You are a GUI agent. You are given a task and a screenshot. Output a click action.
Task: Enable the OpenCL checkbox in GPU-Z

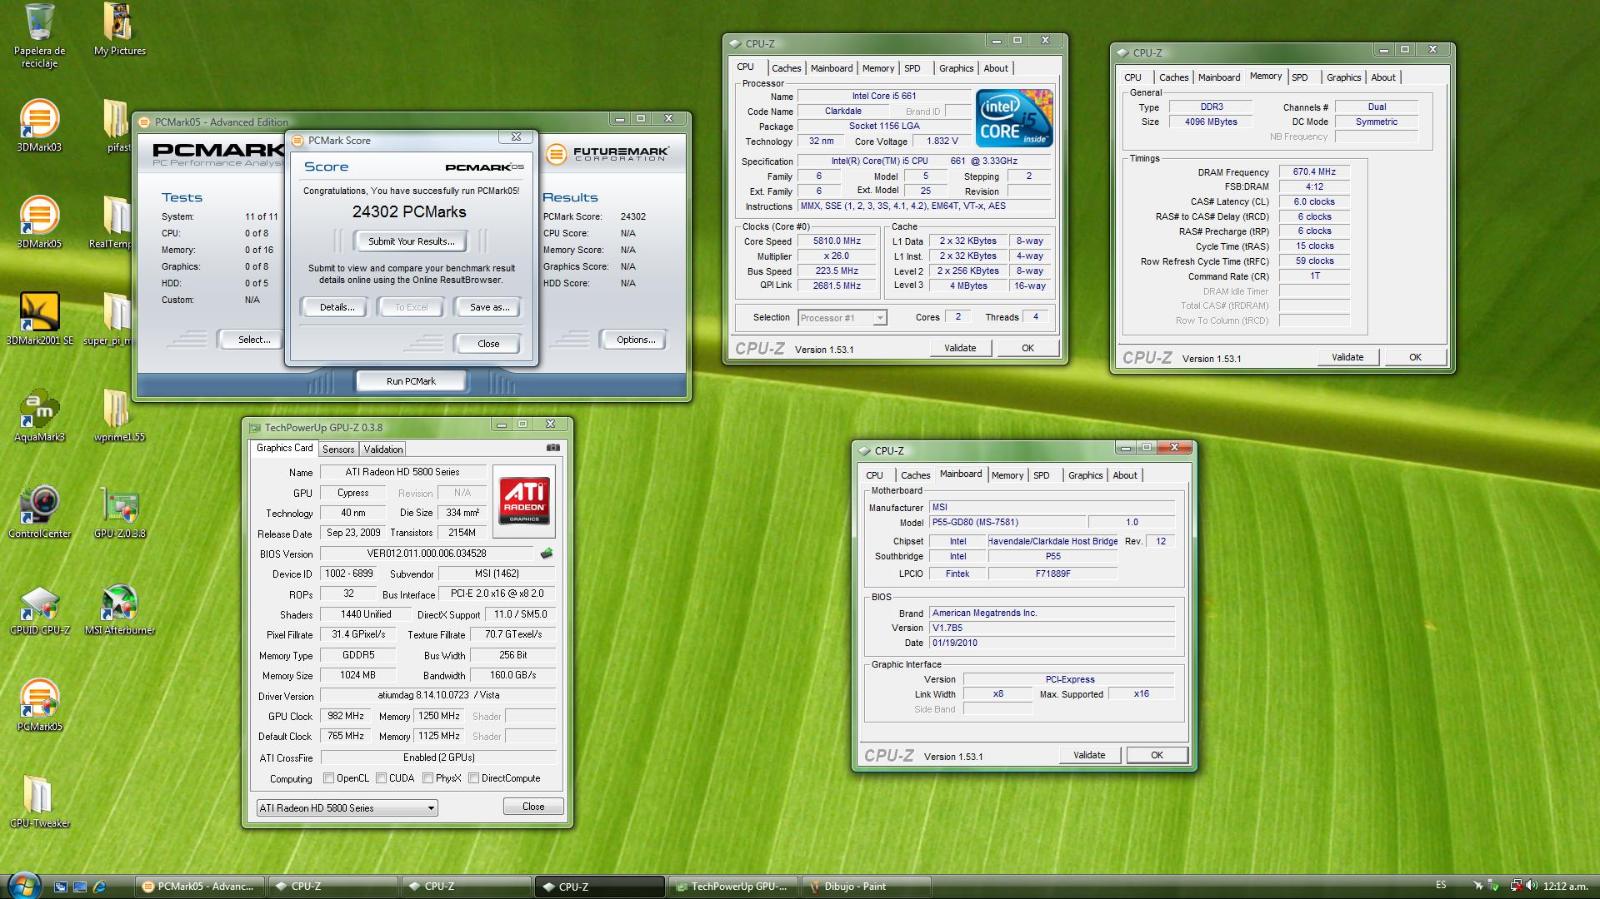point(328,778)
